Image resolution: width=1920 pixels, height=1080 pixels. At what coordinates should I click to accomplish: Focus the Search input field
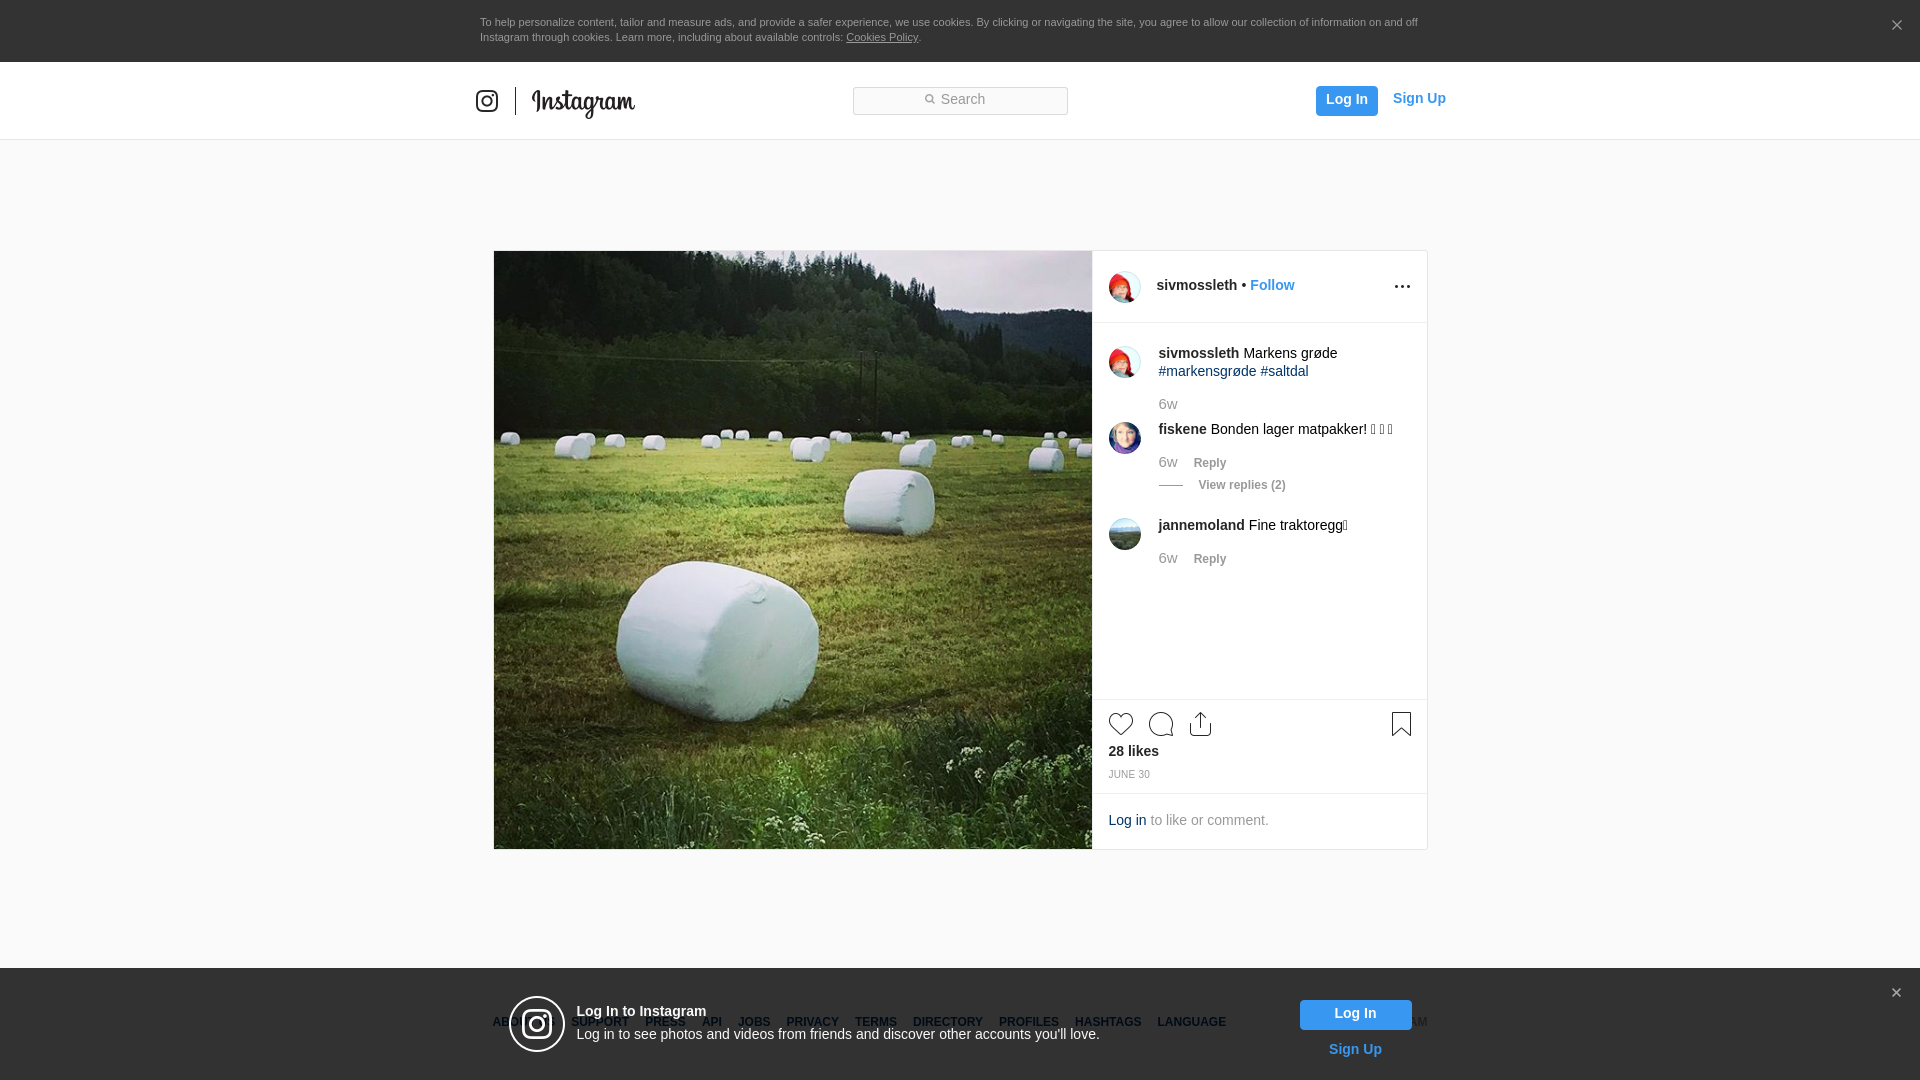click(x=960, y=100)
